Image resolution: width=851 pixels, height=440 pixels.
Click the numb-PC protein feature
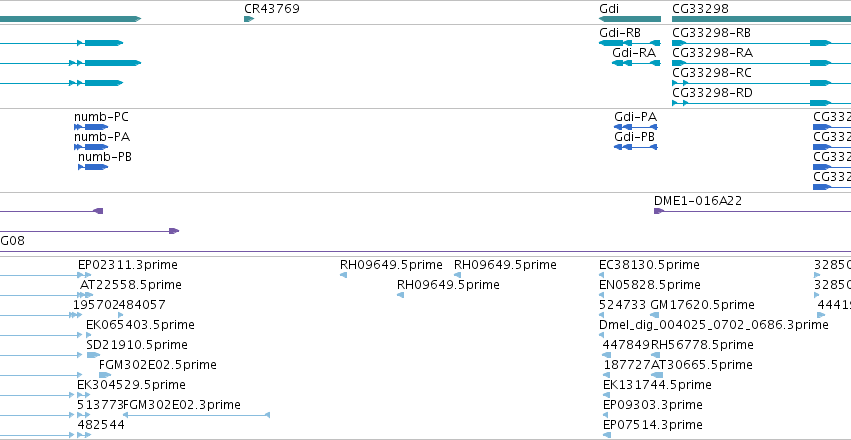pyautogui.click(x=91, y=127)
